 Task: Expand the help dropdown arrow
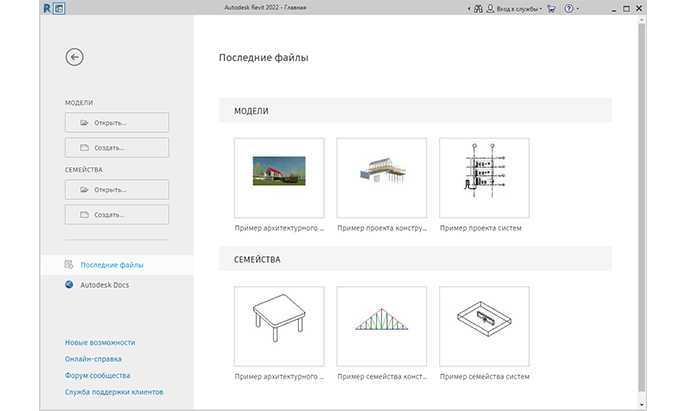tap(578, 9)
